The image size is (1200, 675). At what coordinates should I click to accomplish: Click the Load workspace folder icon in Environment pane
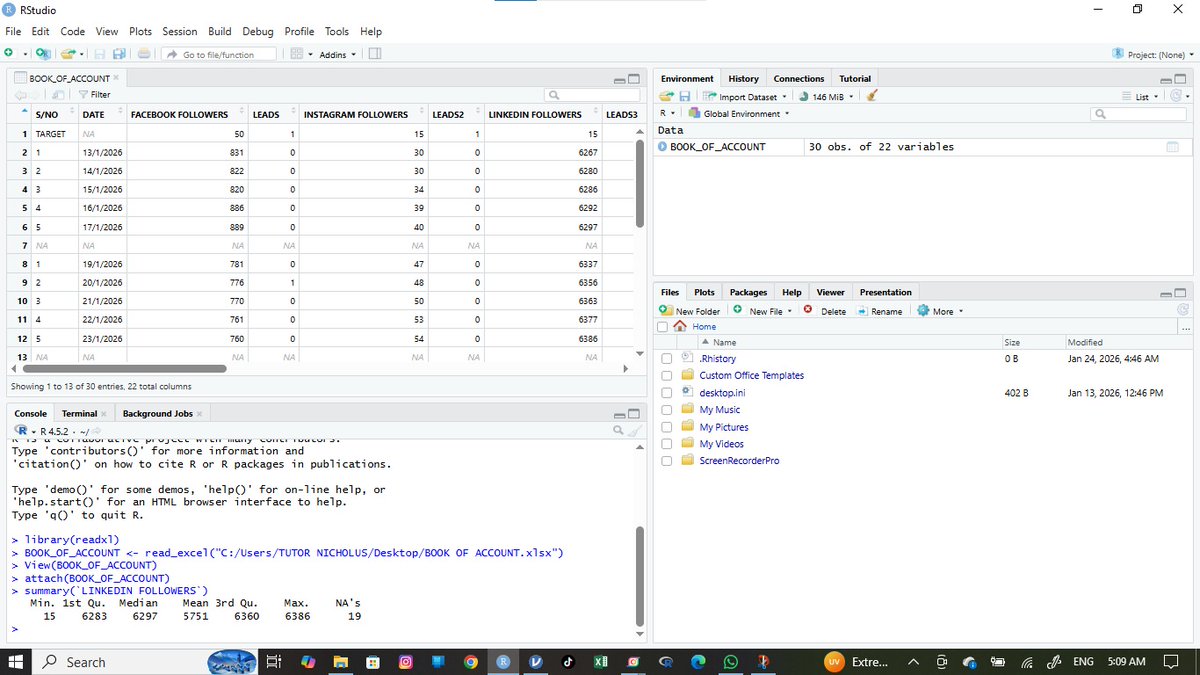pos(667,96)
